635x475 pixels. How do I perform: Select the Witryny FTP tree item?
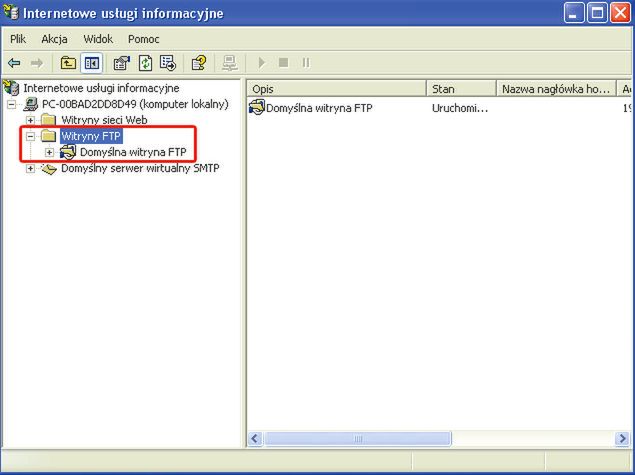point(91,136)
